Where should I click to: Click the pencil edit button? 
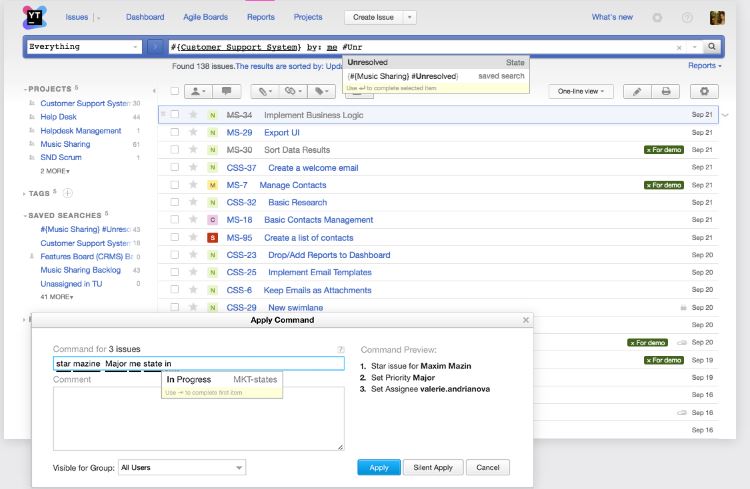[637, 91]
